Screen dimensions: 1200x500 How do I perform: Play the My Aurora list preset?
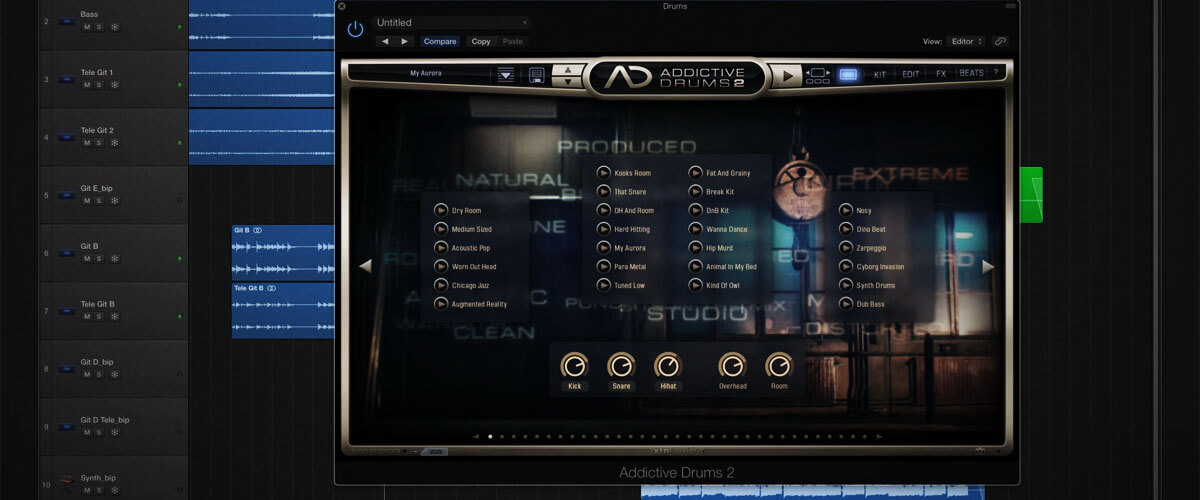coord(604,248)
